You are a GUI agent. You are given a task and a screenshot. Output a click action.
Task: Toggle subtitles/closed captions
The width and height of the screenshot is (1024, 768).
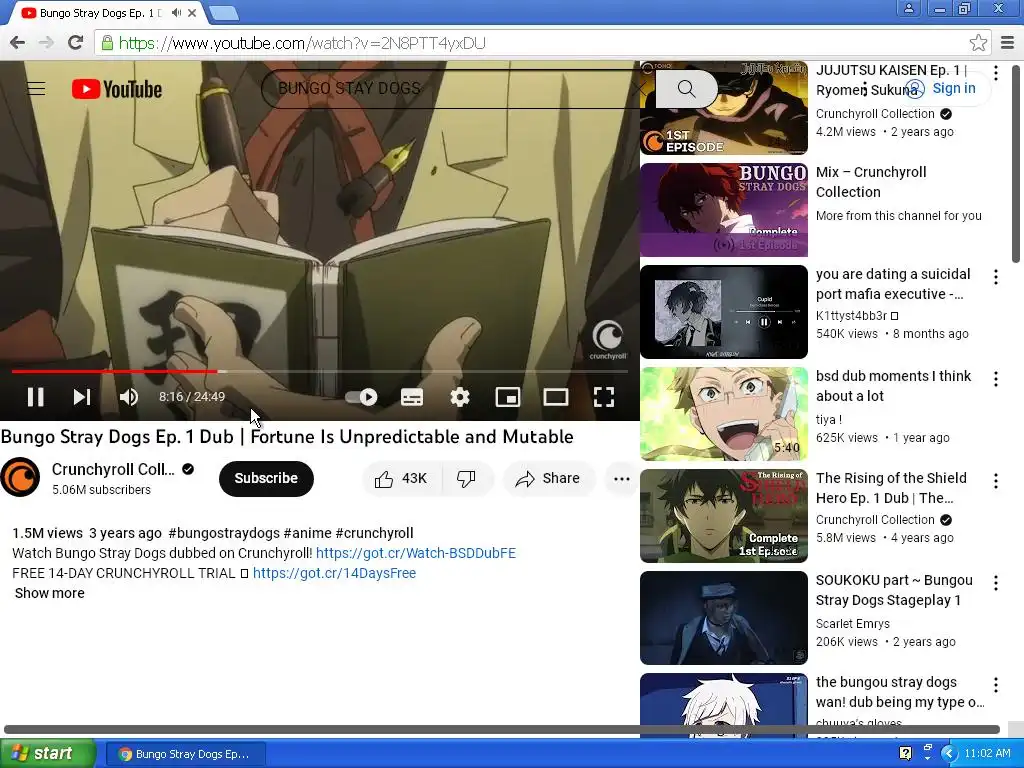coord(411,396)
